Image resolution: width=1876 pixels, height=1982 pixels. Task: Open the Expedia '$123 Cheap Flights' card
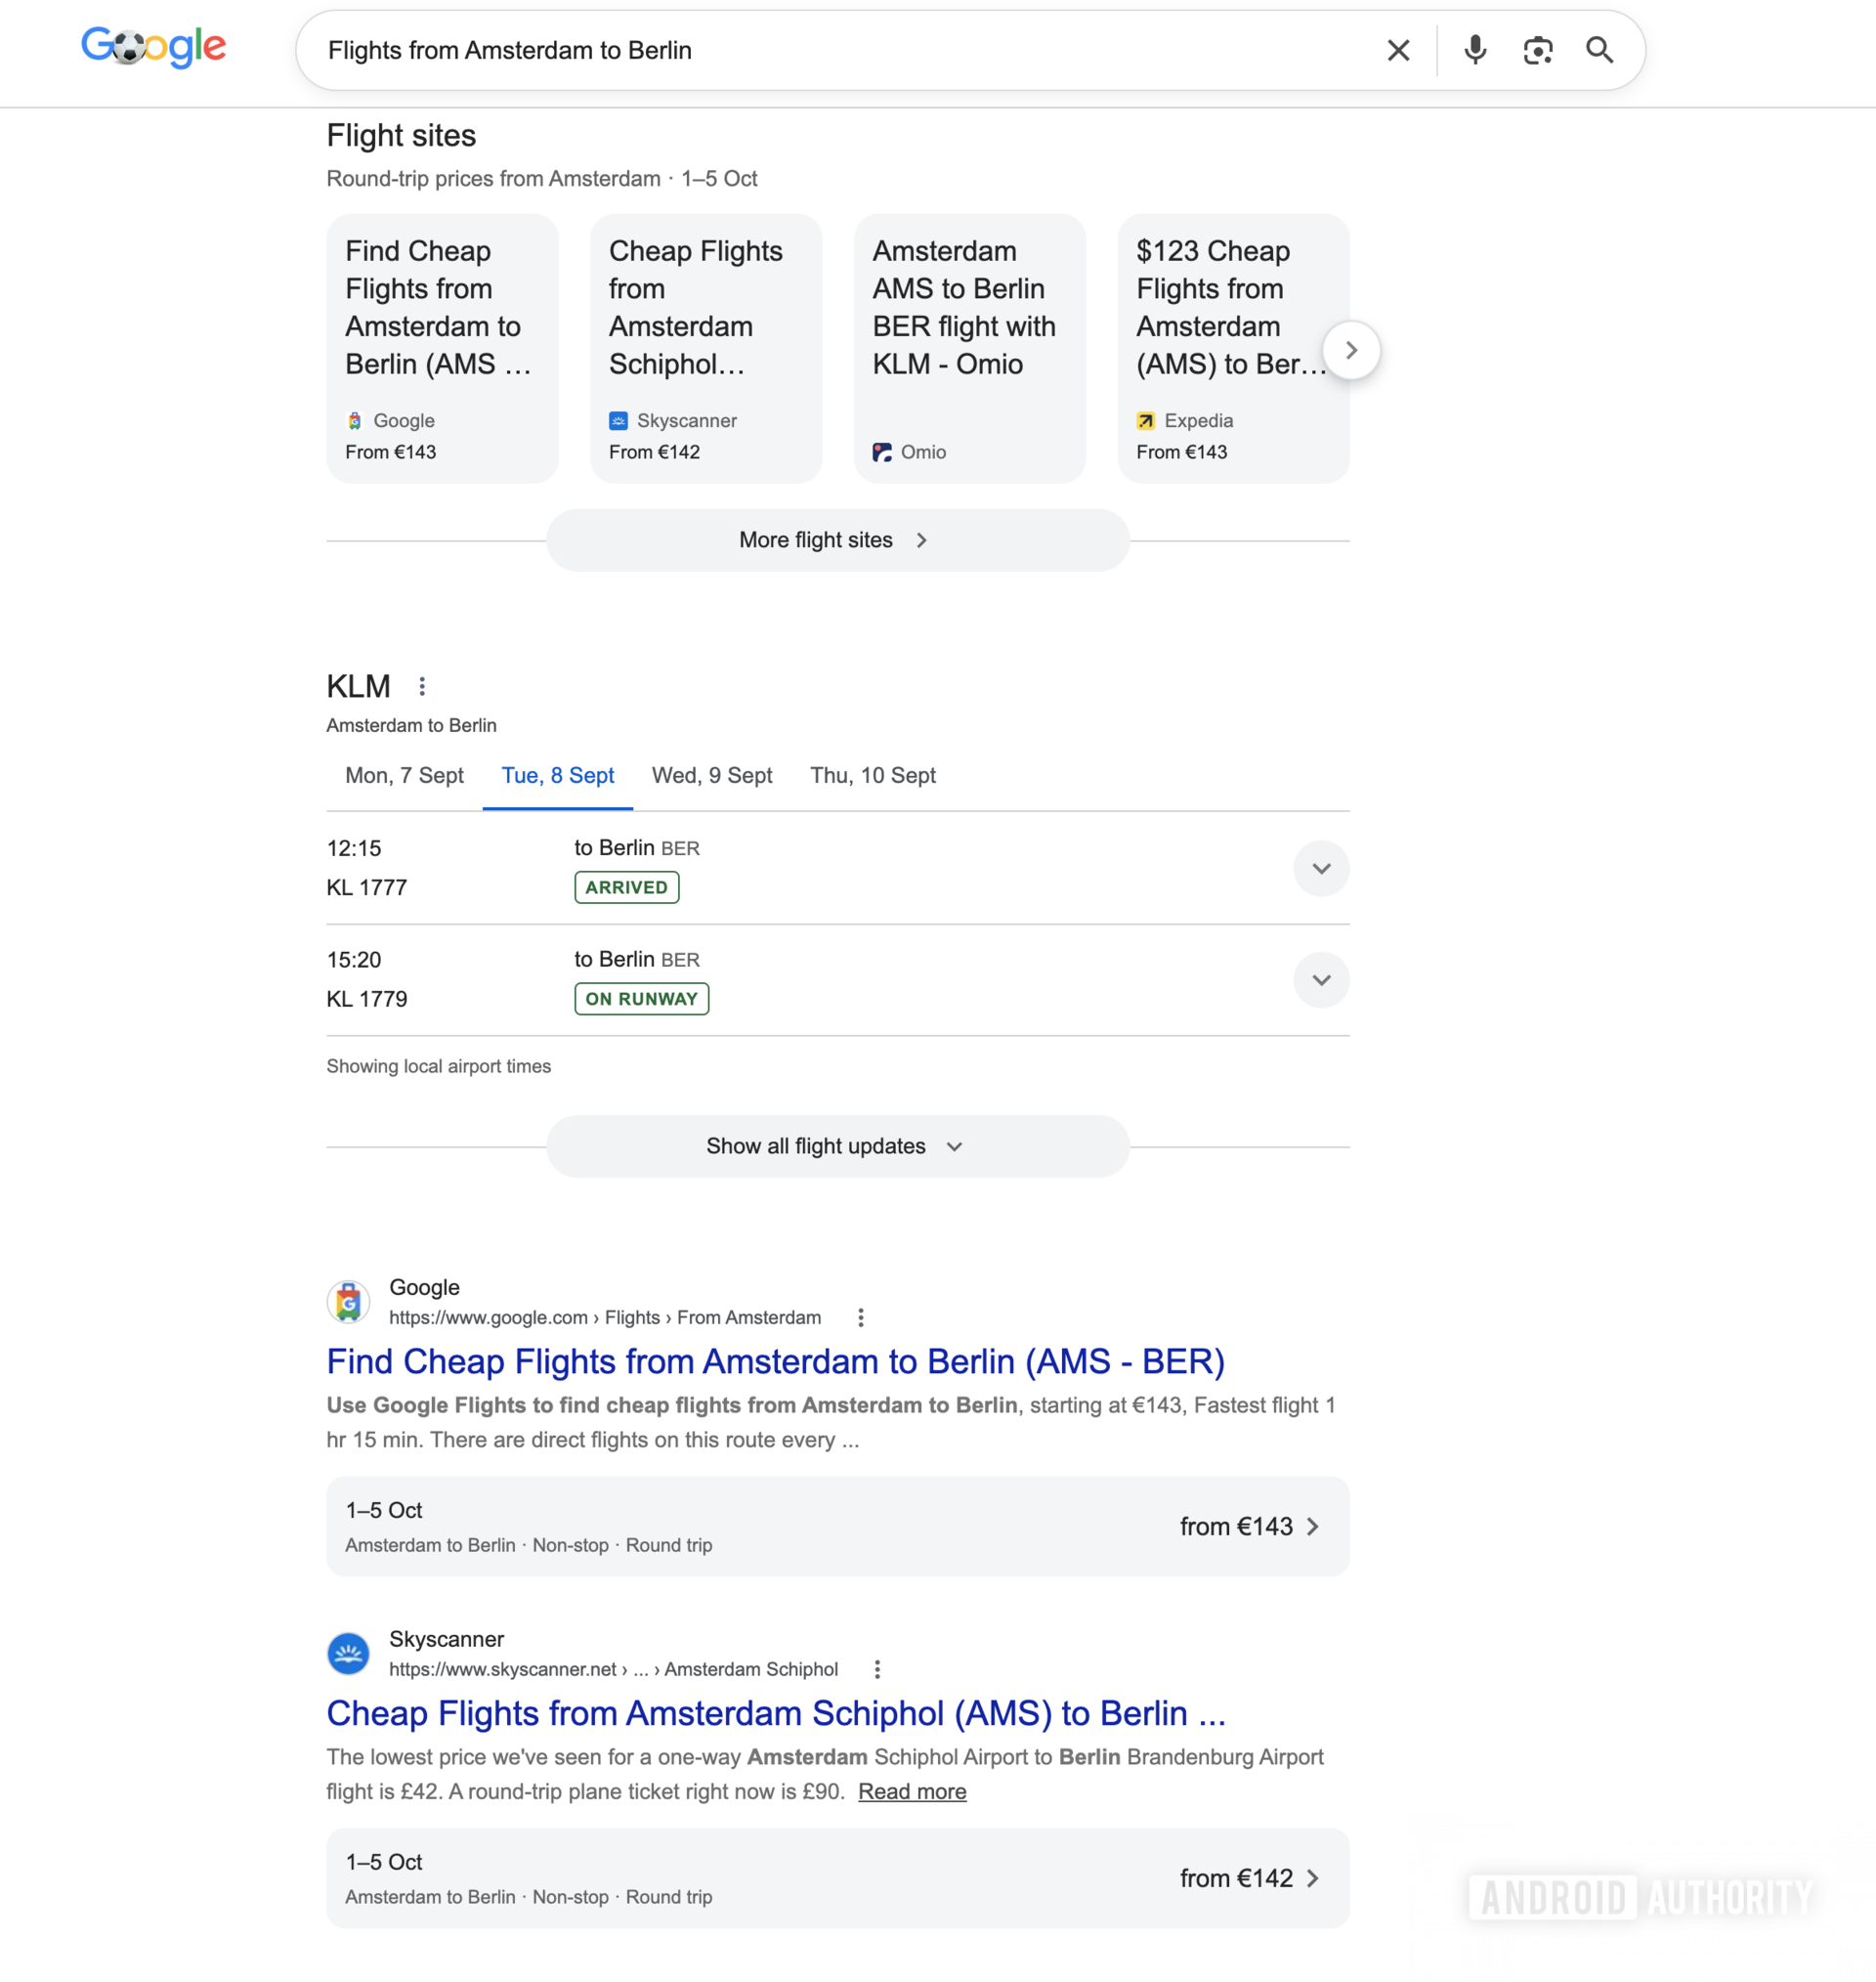[x=1233, y=348]
